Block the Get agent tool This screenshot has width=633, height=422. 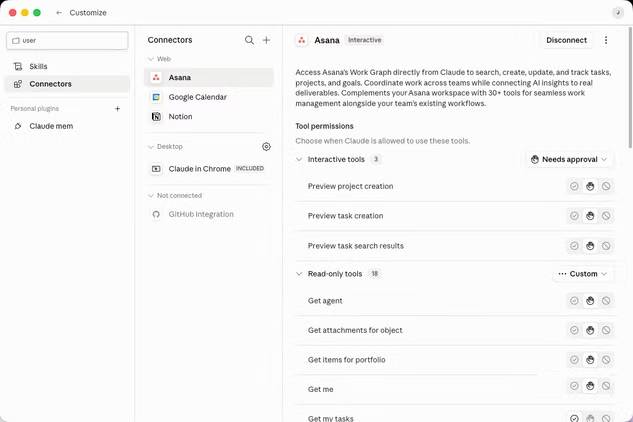click(606, 300)
